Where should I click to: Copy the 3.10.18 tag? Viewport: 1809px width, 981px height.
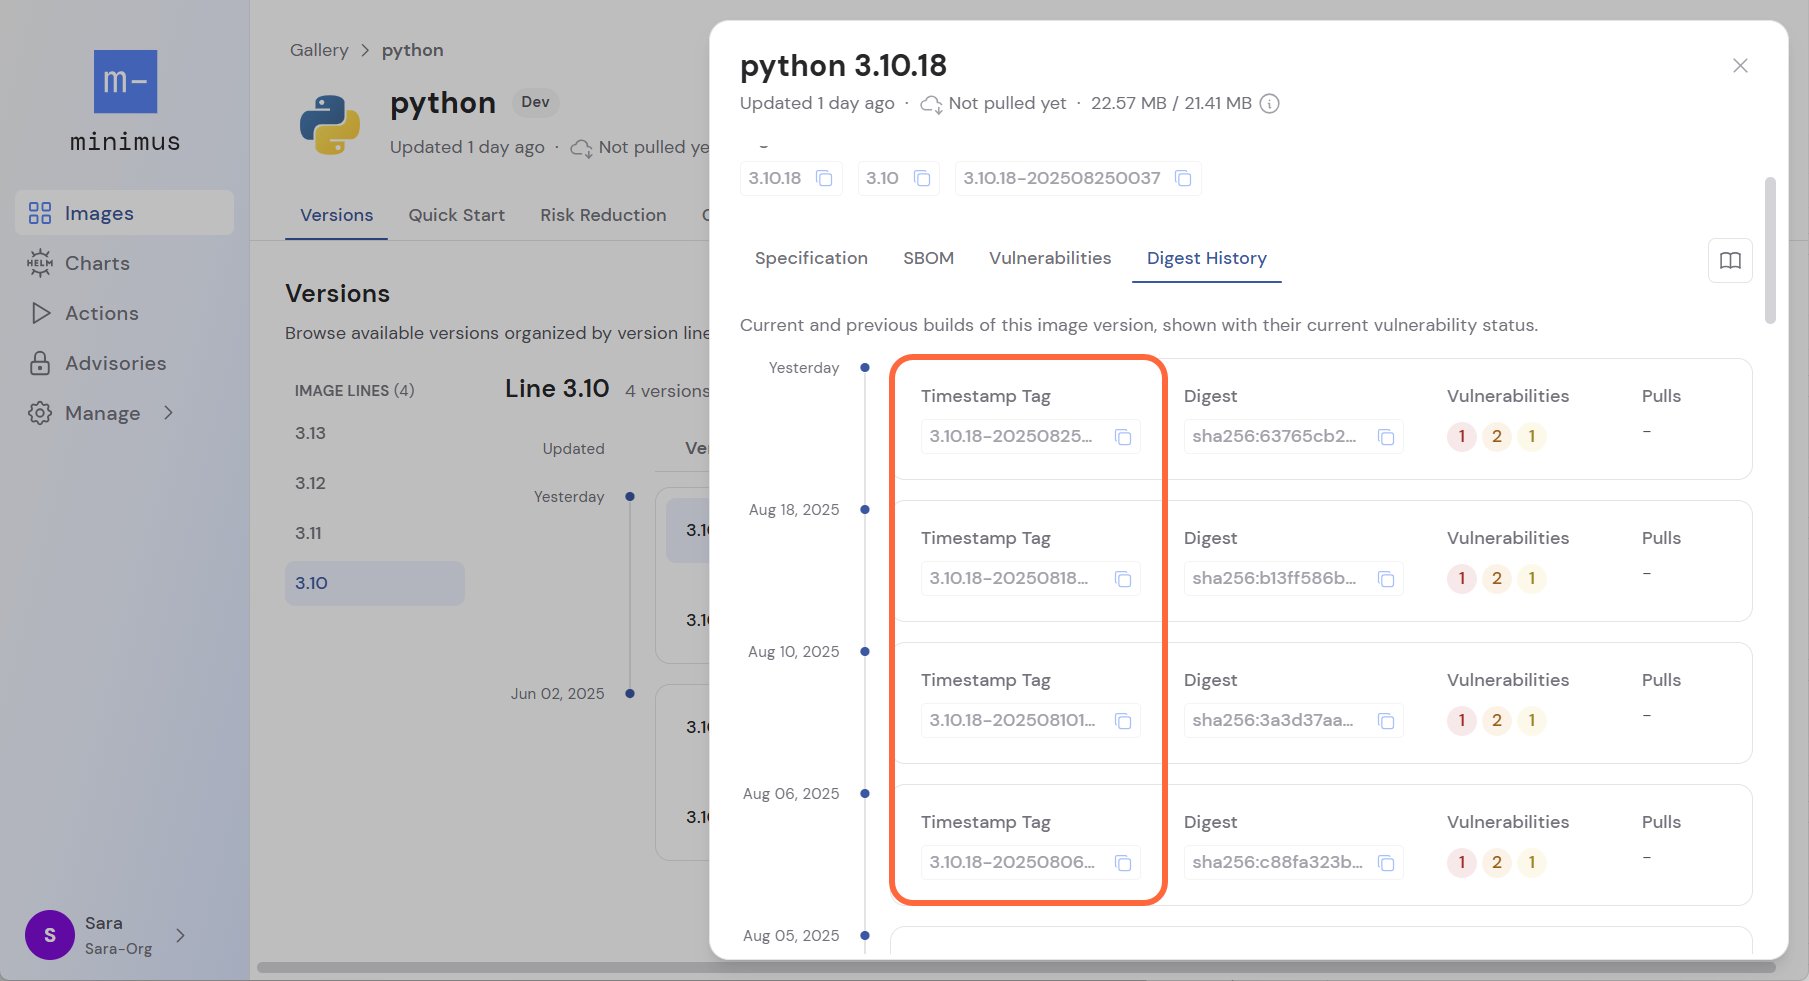824,178
